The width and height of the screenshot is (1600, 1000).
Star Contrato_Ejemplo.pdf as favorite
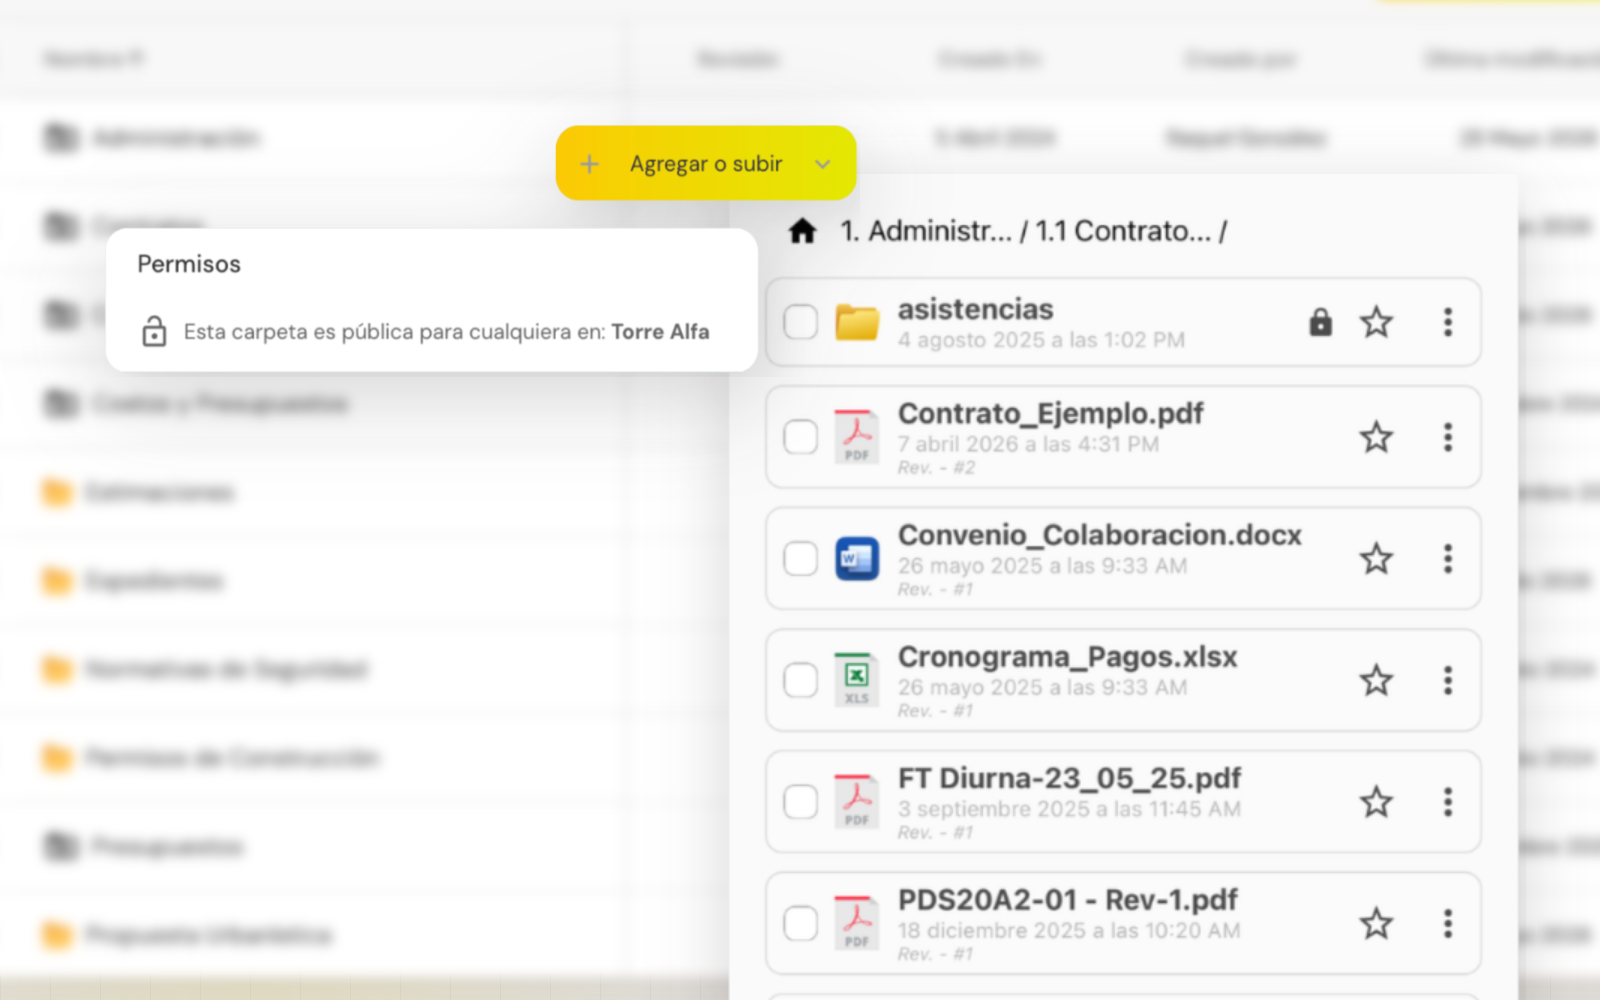[1376, 437]
